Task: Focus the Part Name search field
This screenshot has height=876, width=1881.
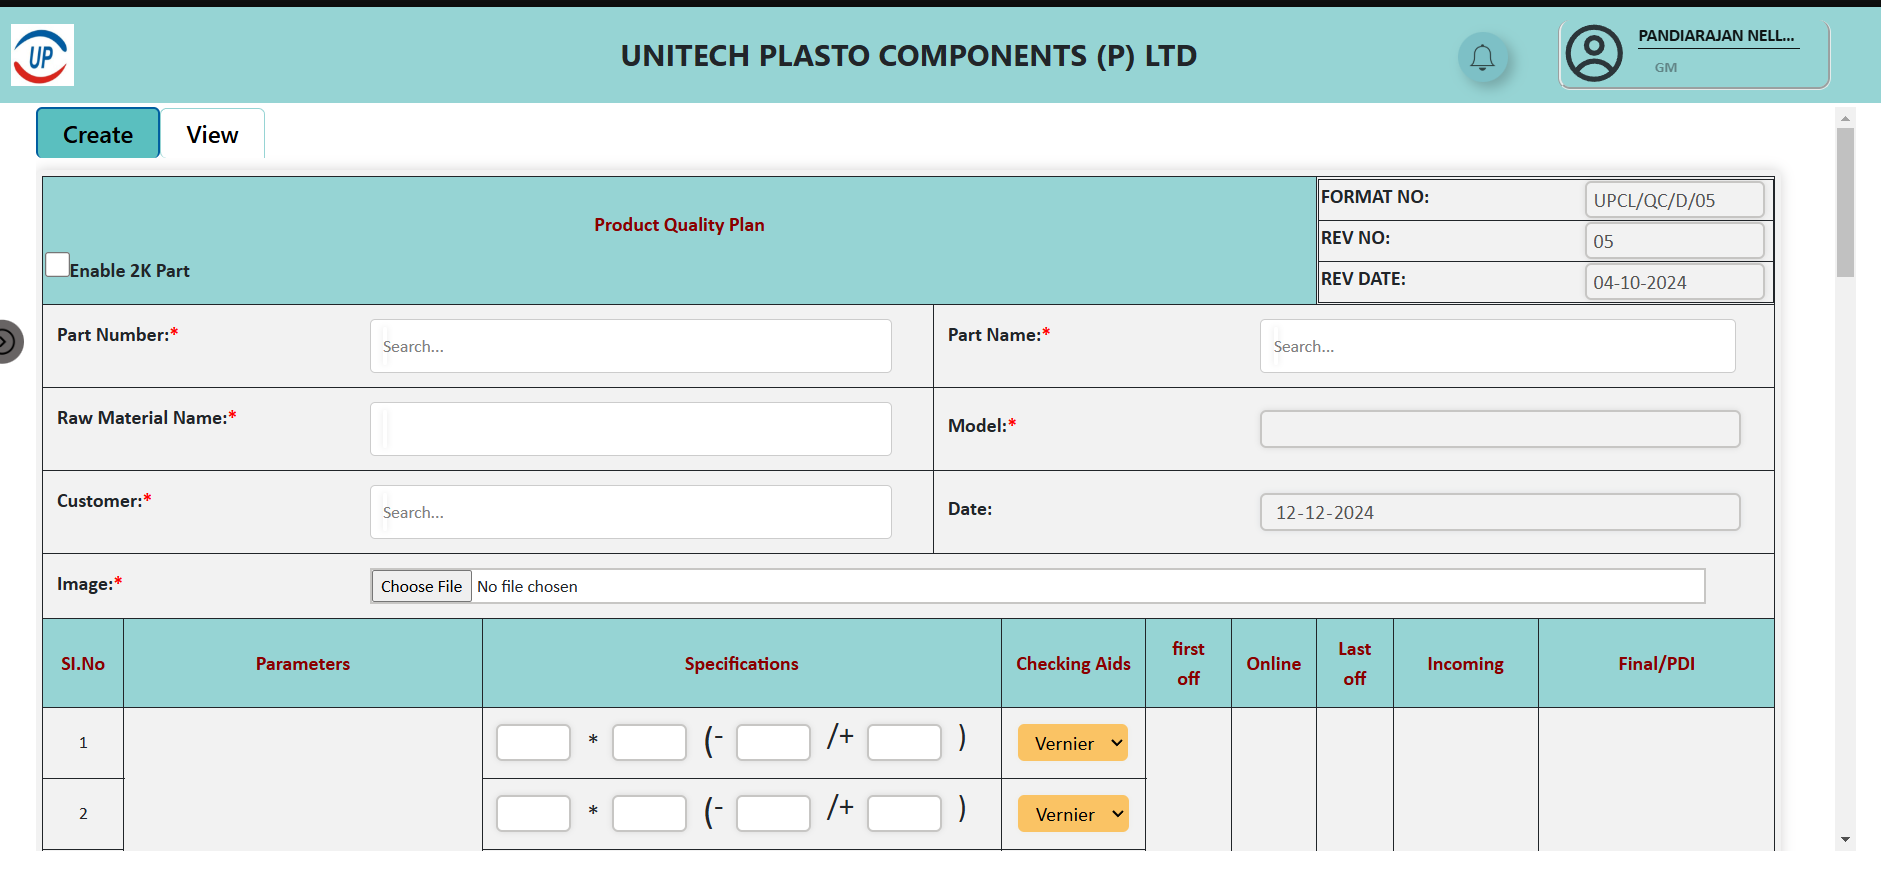Action: pos(1498,346)
